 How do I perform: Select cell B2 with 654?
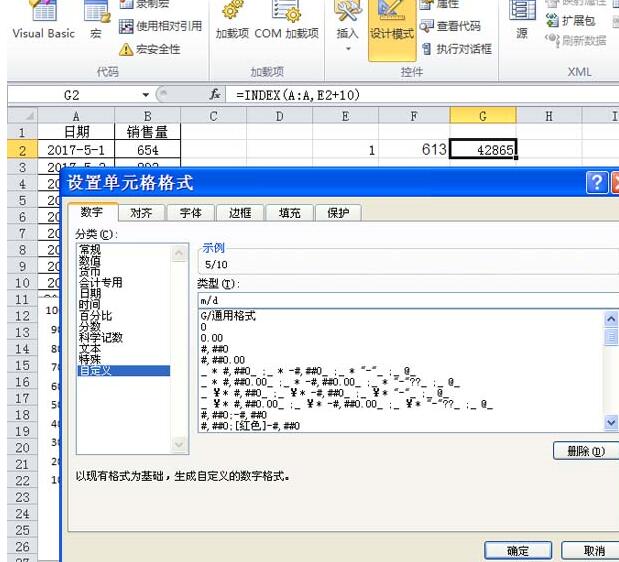coord(147,150)
